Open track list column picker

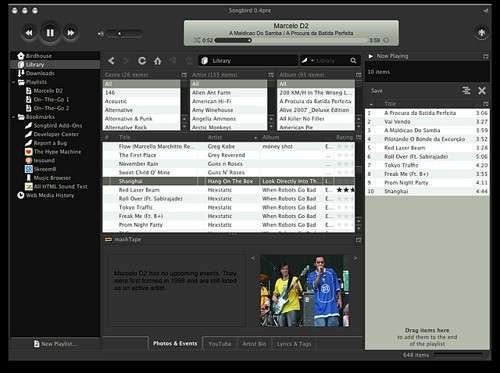pos(358,137)
